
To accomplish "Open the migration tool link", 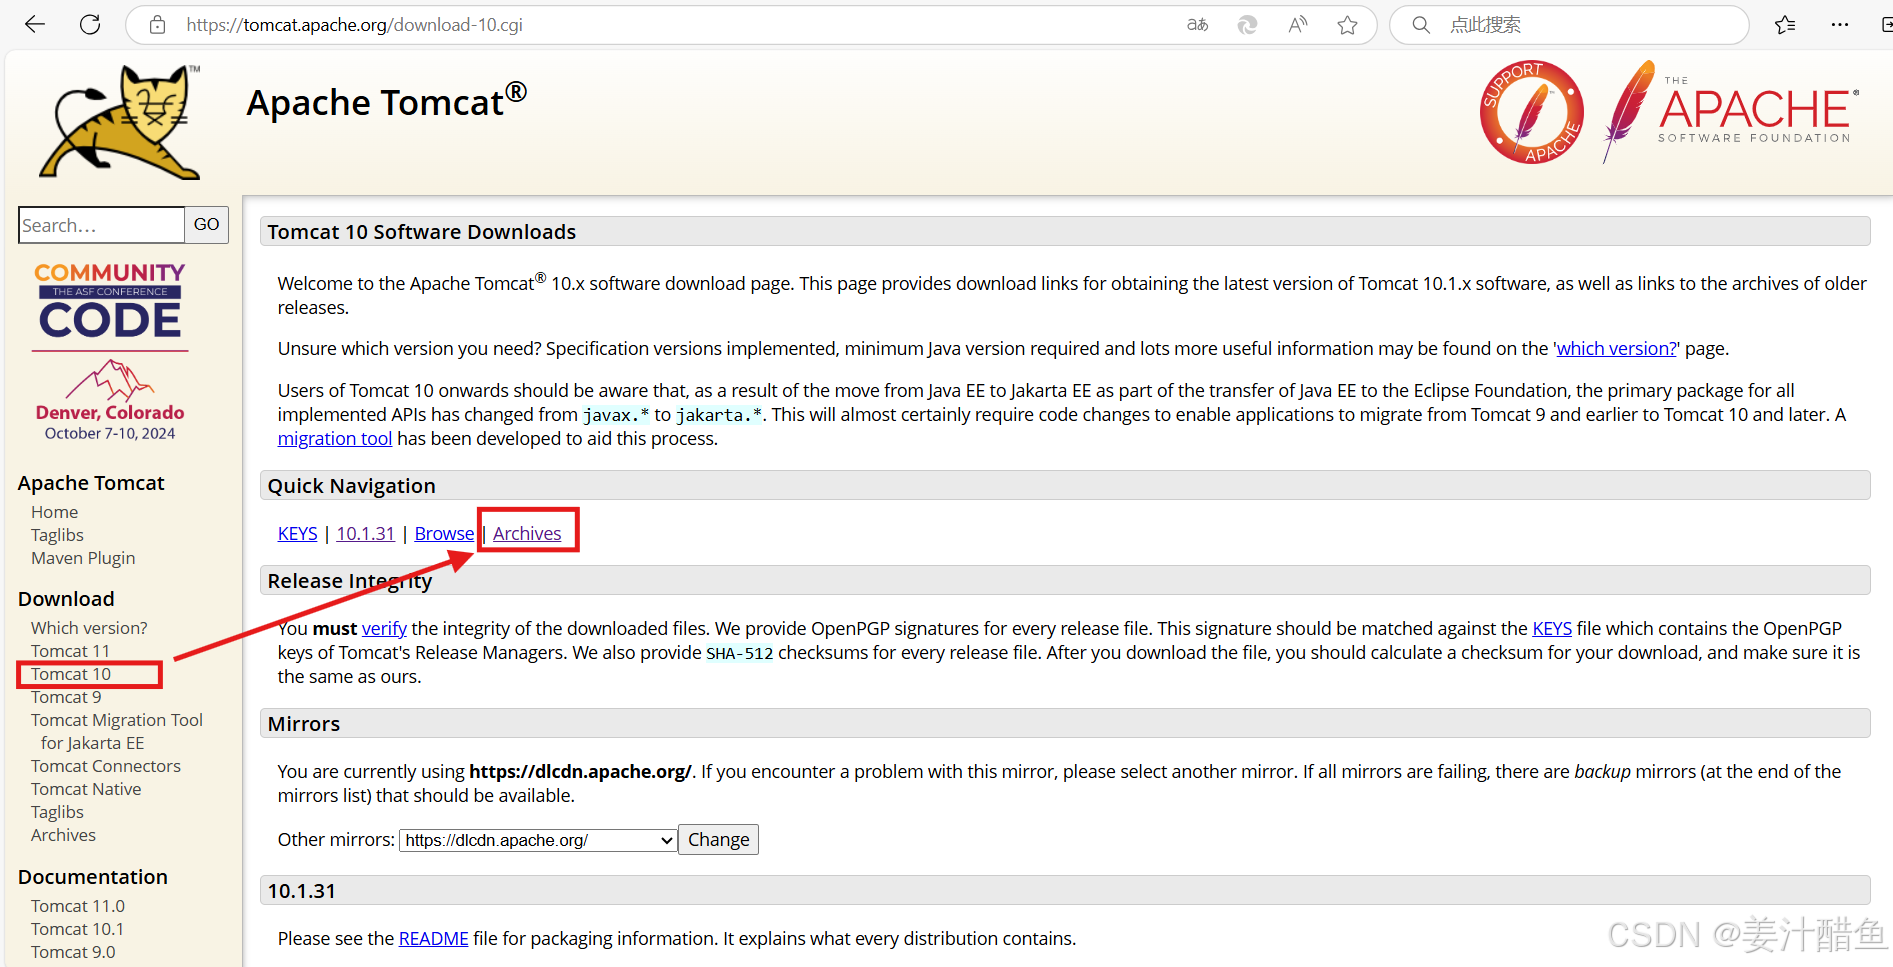I will click(335, 439).
